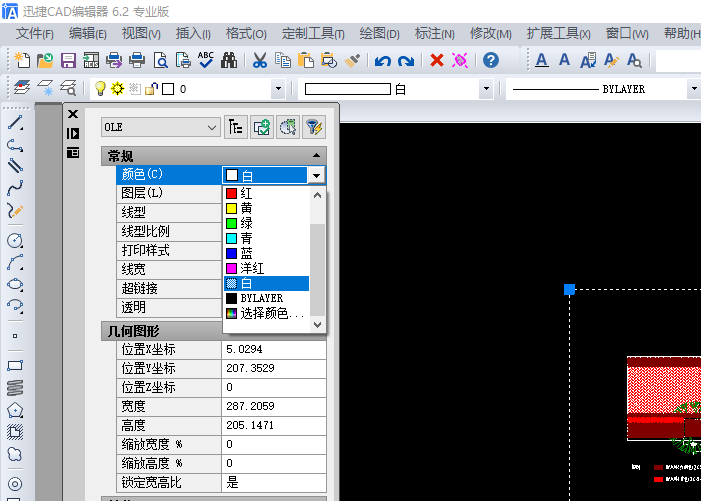Open the Find binoculars tool
This screenshot has height=501, width=701.
229,60
